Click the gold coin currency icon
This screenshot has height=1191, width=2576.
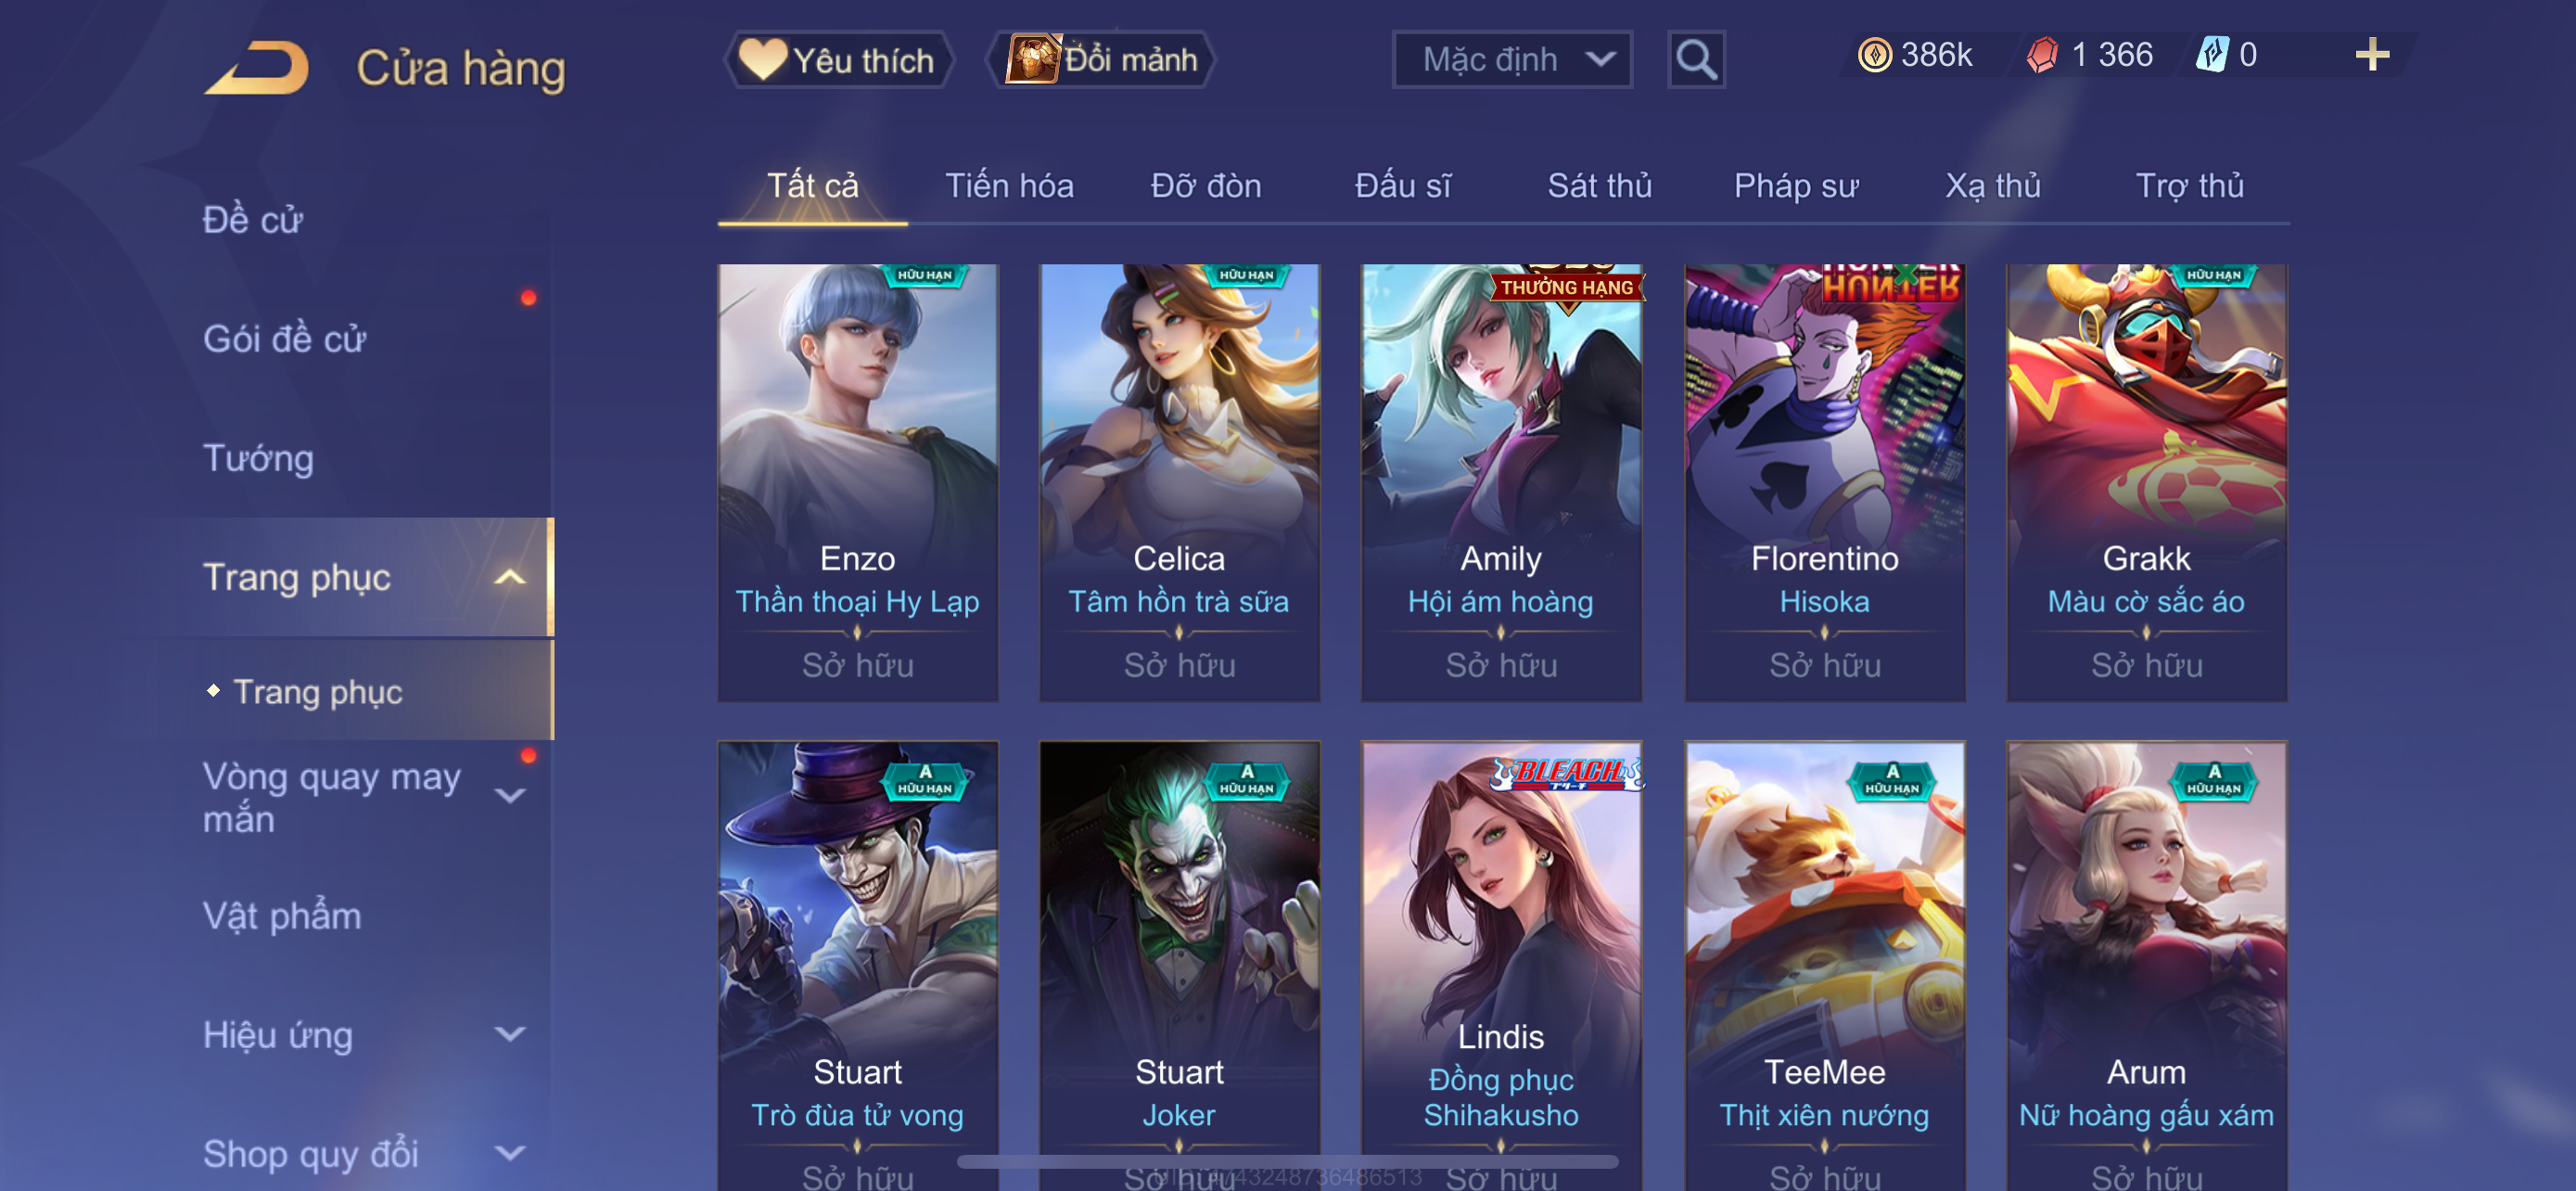click(1874, 55)
